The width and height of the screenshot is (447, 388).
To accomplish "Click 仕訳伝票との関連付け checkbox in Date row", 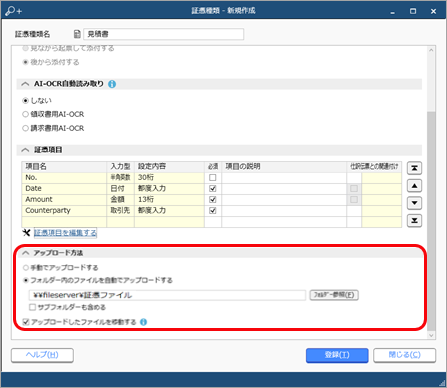I will pos(354,188).
